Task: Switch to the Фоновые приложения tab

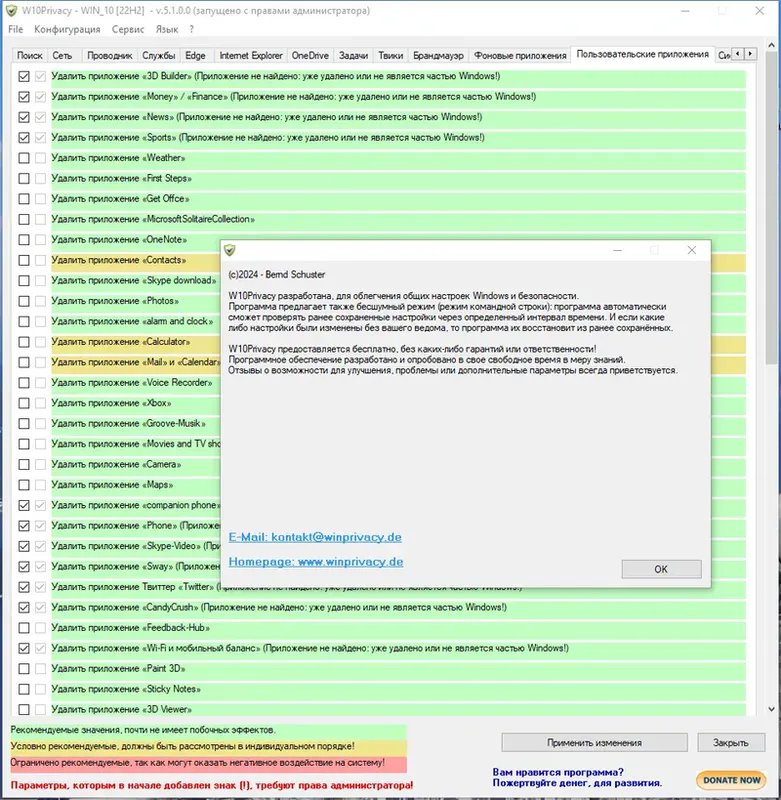Action: [x=520, y=56]
